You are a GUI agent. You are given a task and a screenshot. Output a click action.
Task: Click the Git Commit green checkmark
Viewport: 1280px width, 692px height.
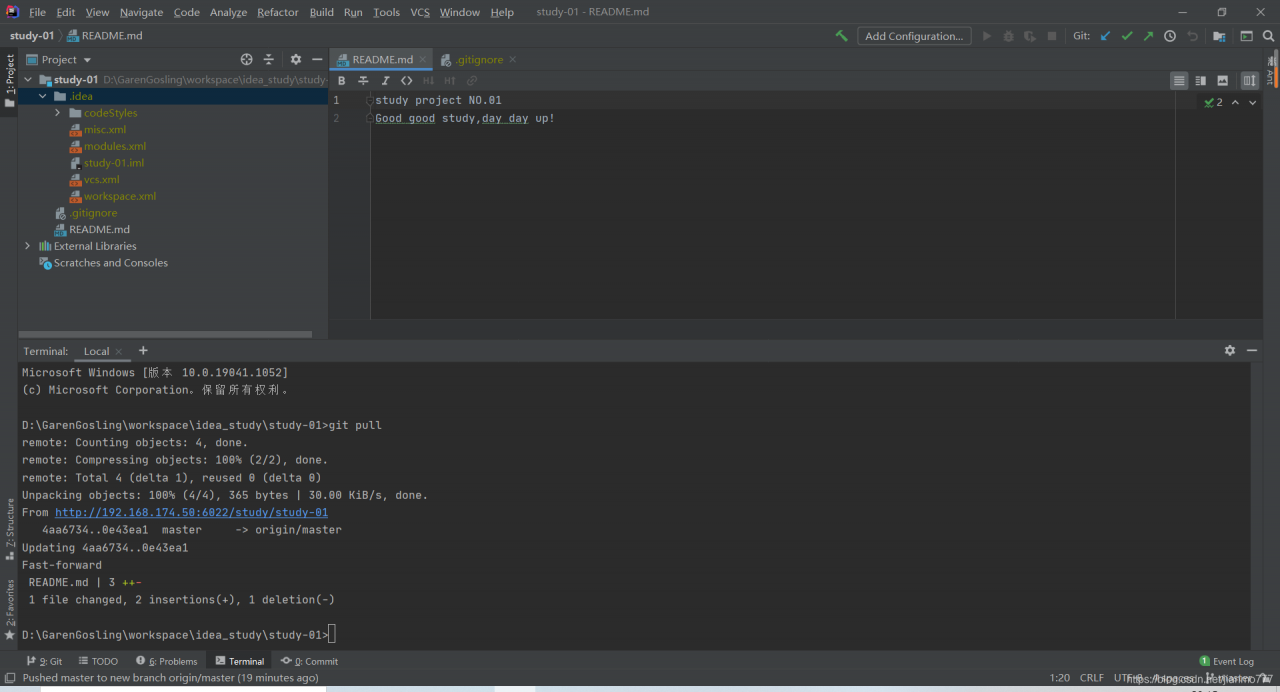[x=1127, y=36]
